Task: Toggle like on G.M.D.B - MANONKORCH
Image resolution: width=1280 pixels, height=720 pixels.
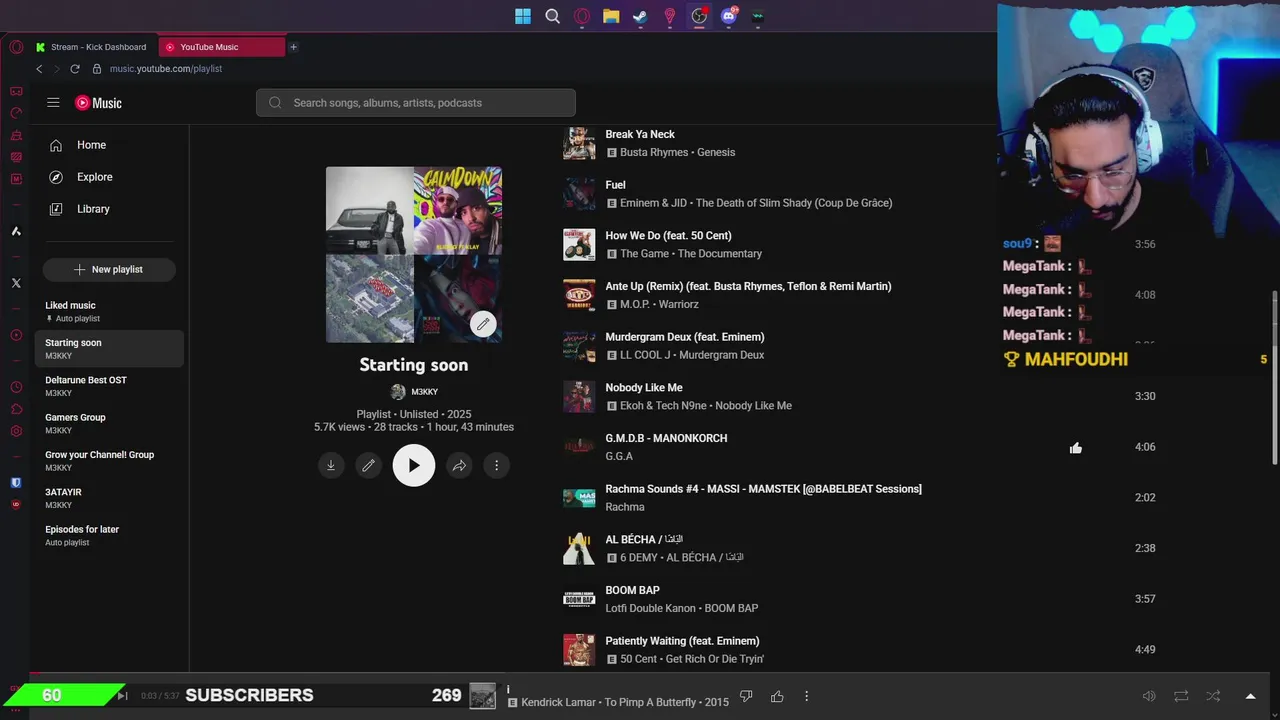Action: [x=1076, y=448]
